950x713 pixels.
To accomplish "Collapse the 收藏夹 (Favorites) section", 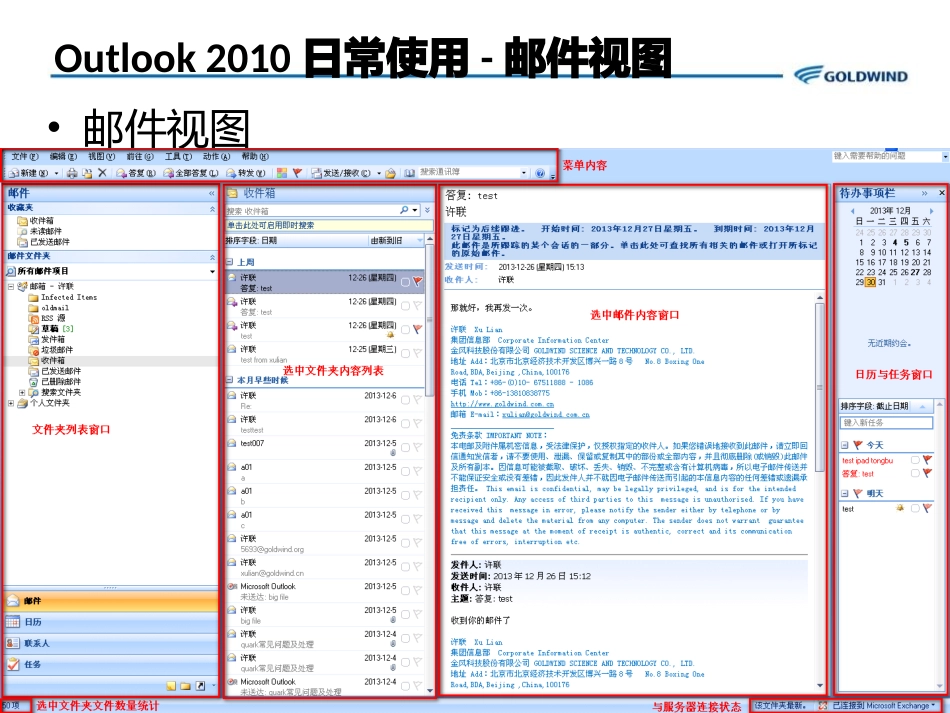I will click(x=212, y=208).
